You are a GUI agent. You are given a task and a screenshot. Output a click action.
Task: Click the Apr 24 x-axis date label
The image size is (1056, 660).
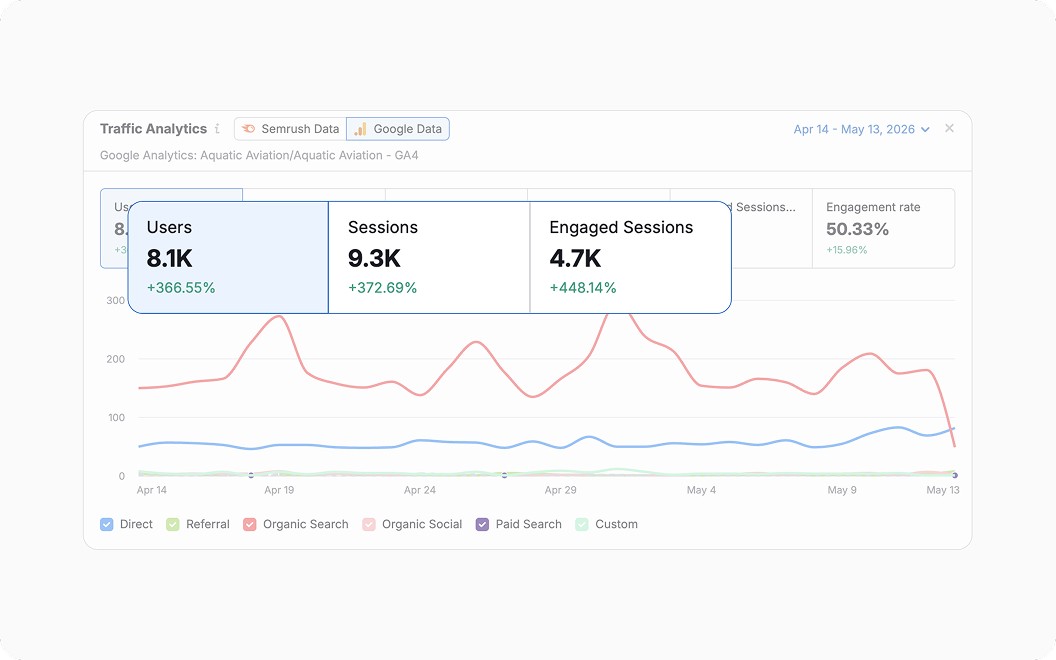pyautogui.click(x=420, y=490)
